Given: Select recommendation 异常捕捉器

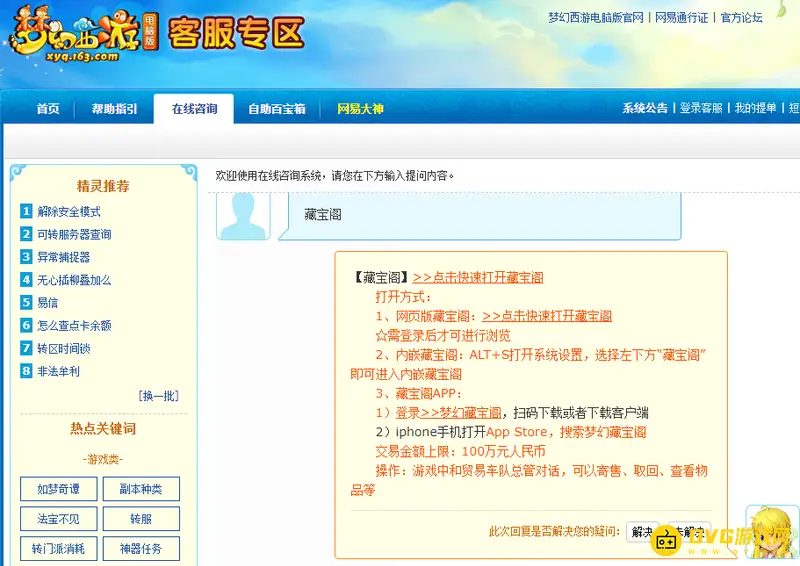Looking at the screenshot, I should click(x=64, y=257).
